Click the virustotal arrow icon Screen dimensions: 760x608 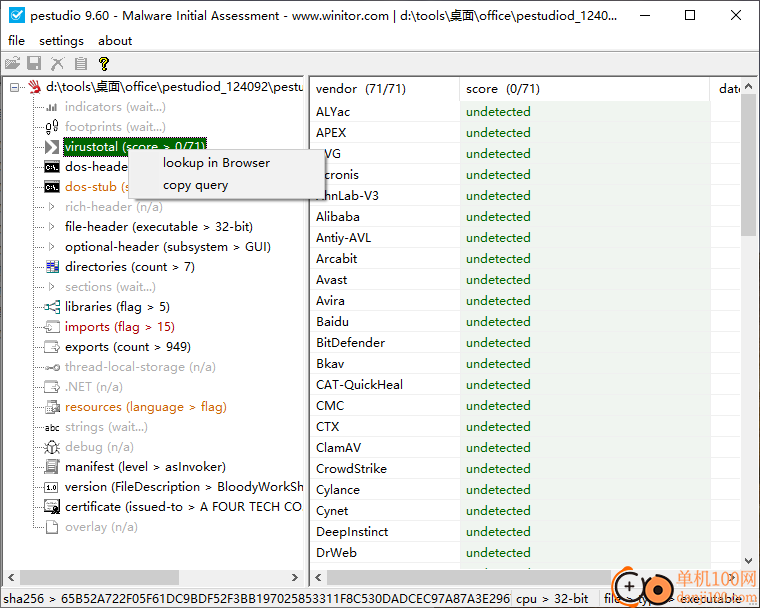[x=52, y=147]
